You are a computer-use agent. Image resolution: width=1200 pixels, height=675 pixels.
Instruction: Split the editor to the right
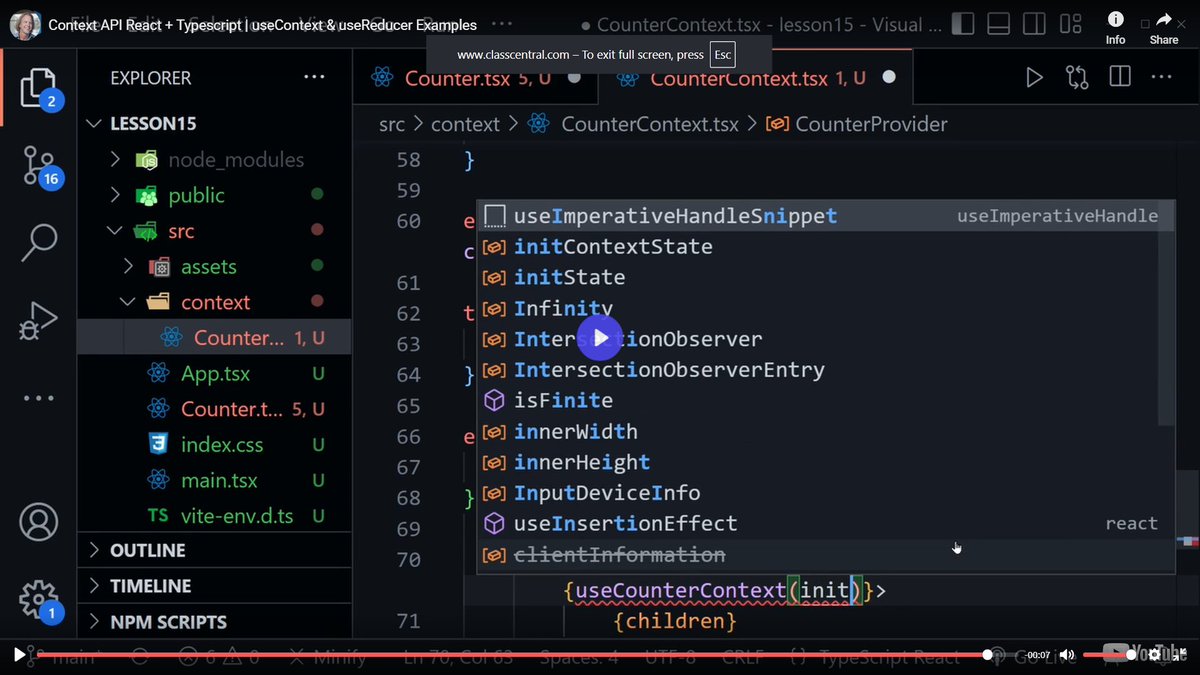1120,77
